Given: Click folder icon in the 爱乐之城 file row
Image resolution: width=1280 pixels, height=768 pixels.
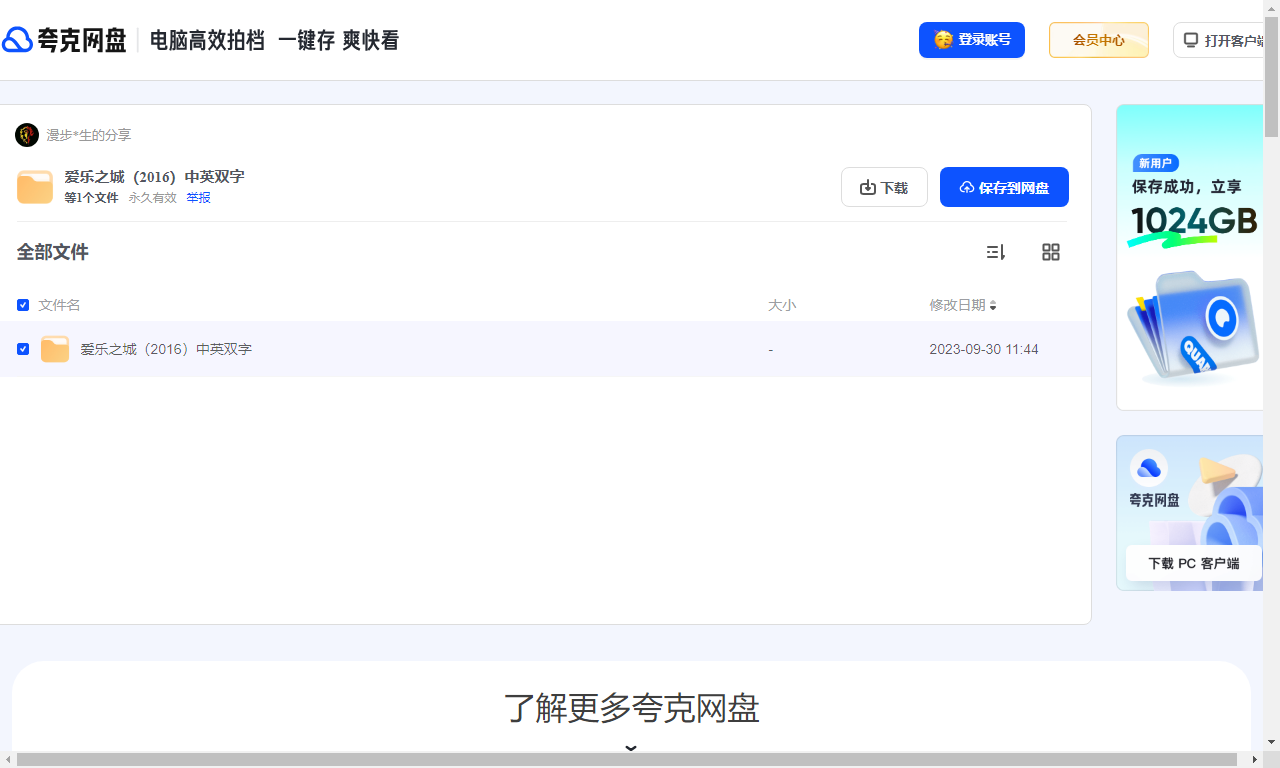Looking at the screenshot, I should click(x=55, y=349).
